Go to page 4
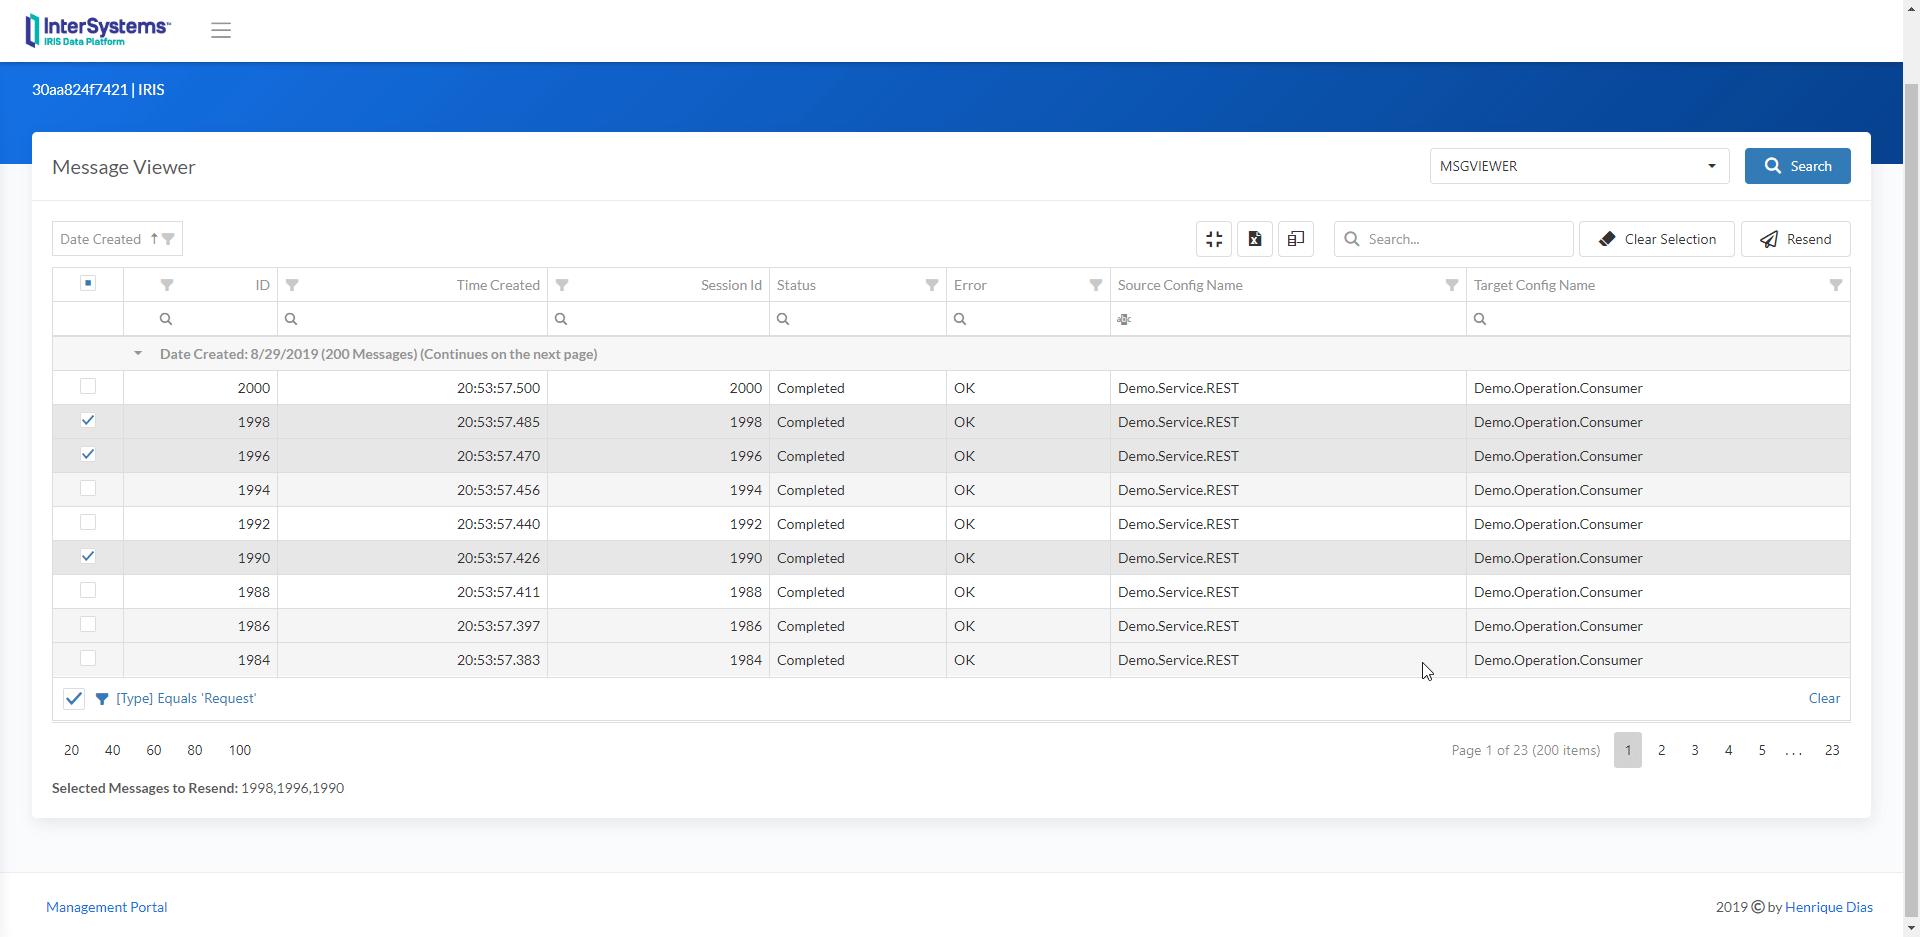 coord(1729,750)
